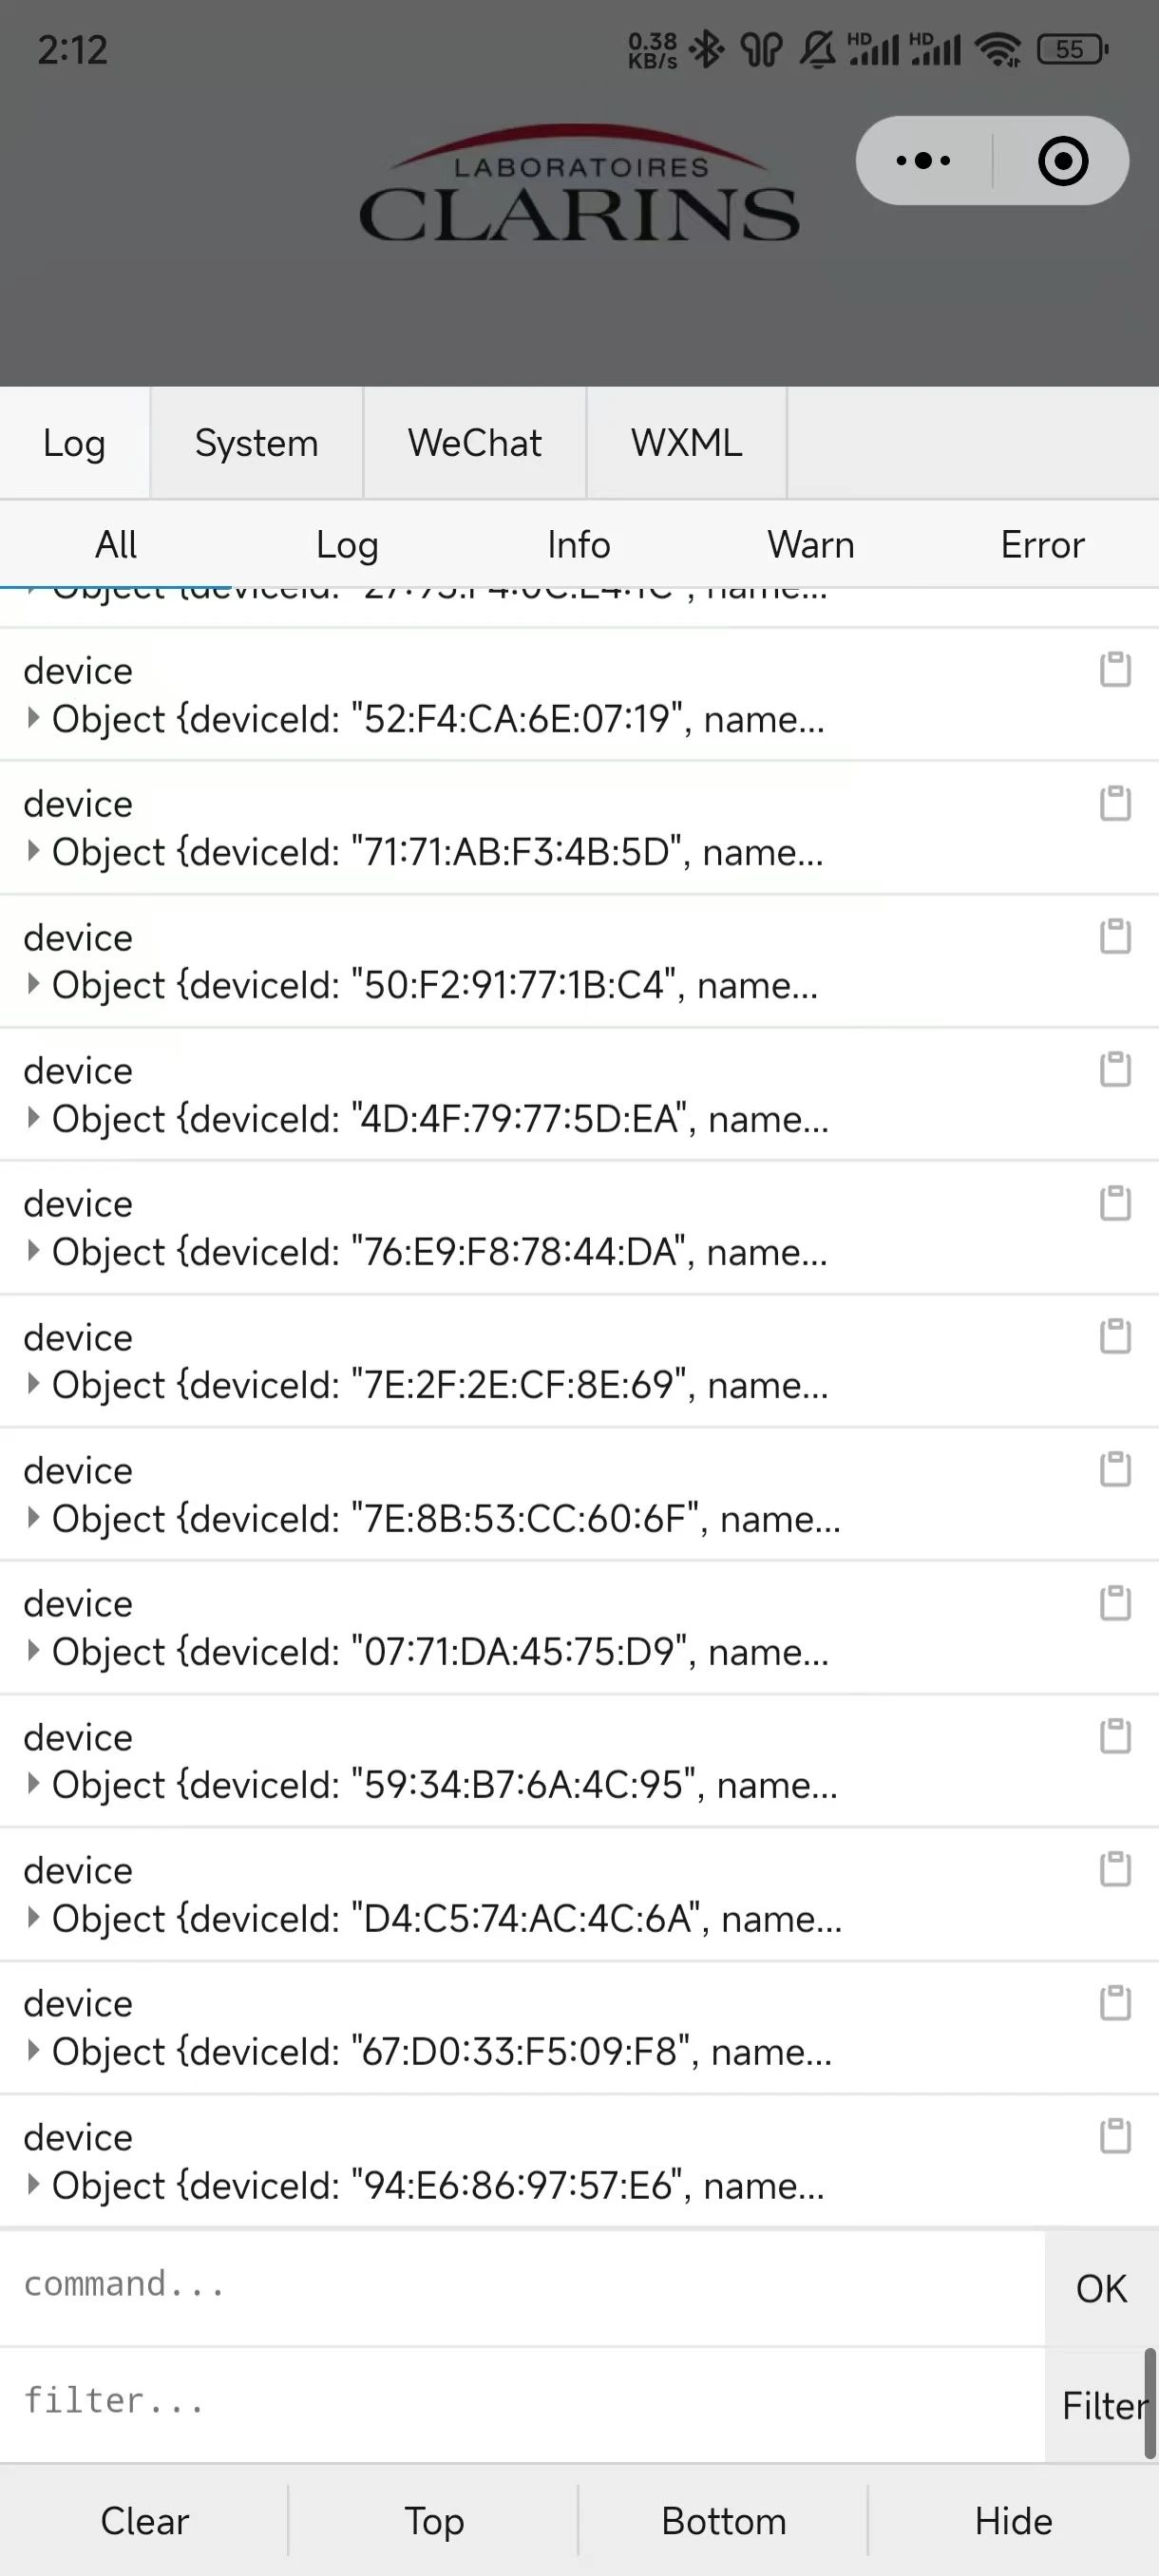Switch to the System tab
This screenshot has height=2576, width=1159.
click(x=257, y=443)
